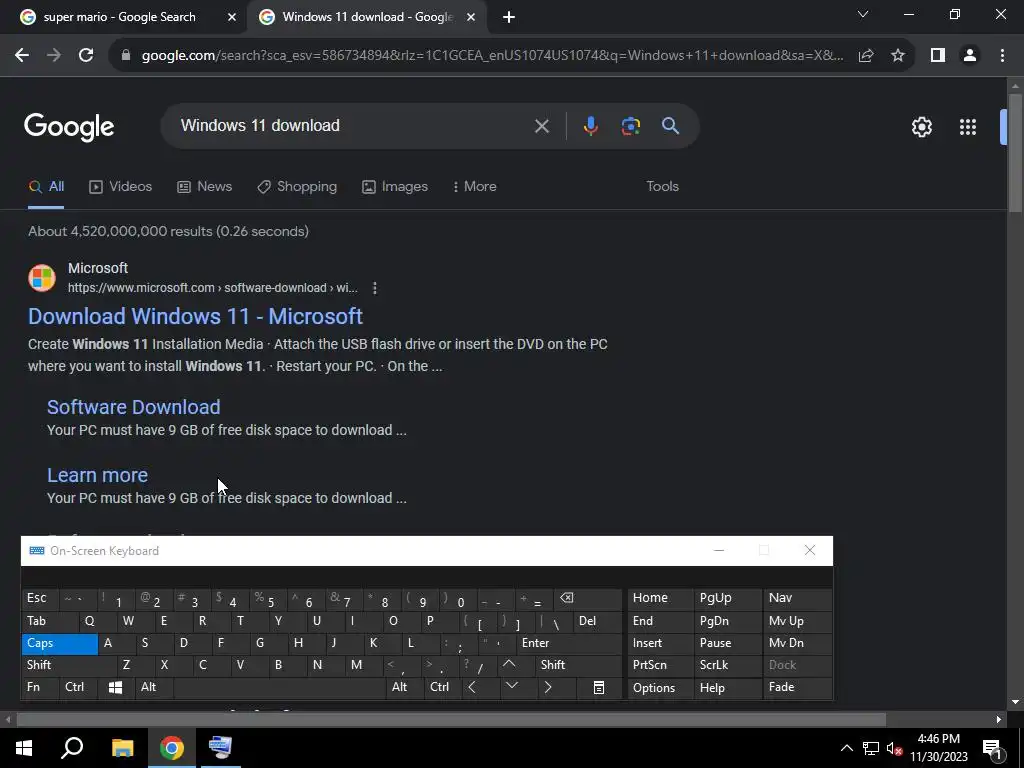The image size is (1024, 768).
Task: Open Microsoft result three-dot options
Action: point(374,288)
